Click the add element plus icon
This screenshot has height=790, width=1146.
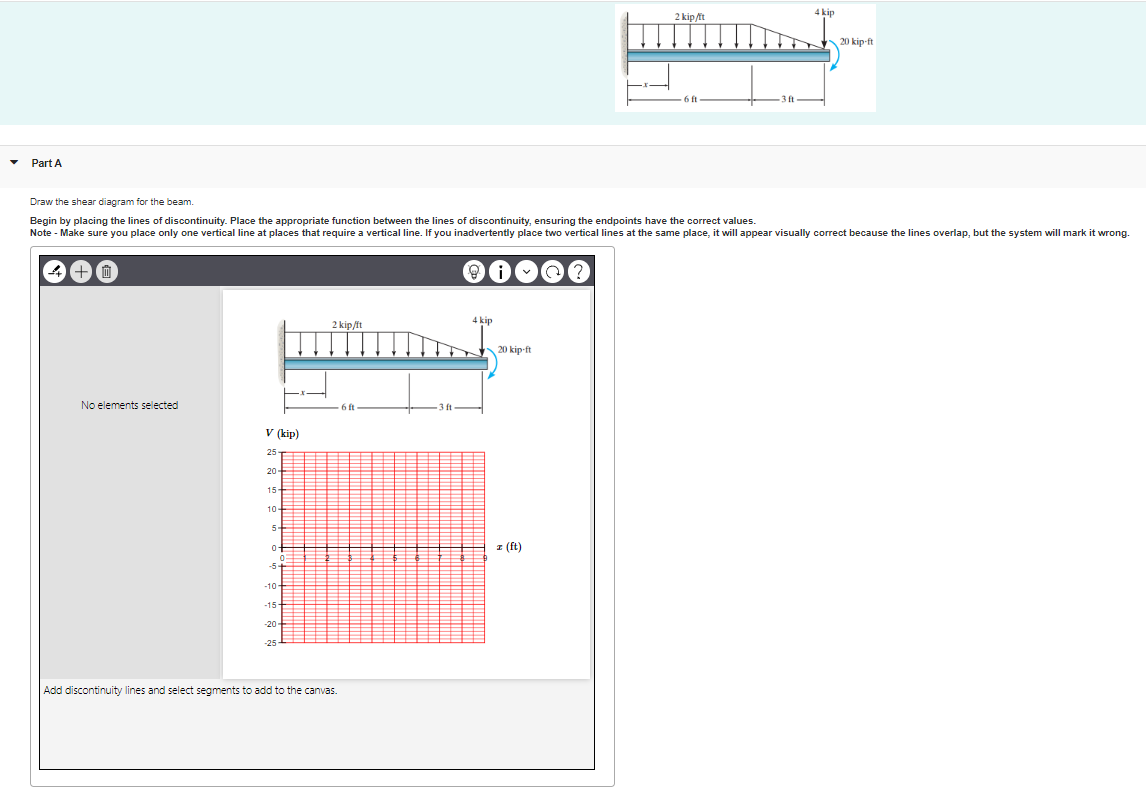click(80, 270)
